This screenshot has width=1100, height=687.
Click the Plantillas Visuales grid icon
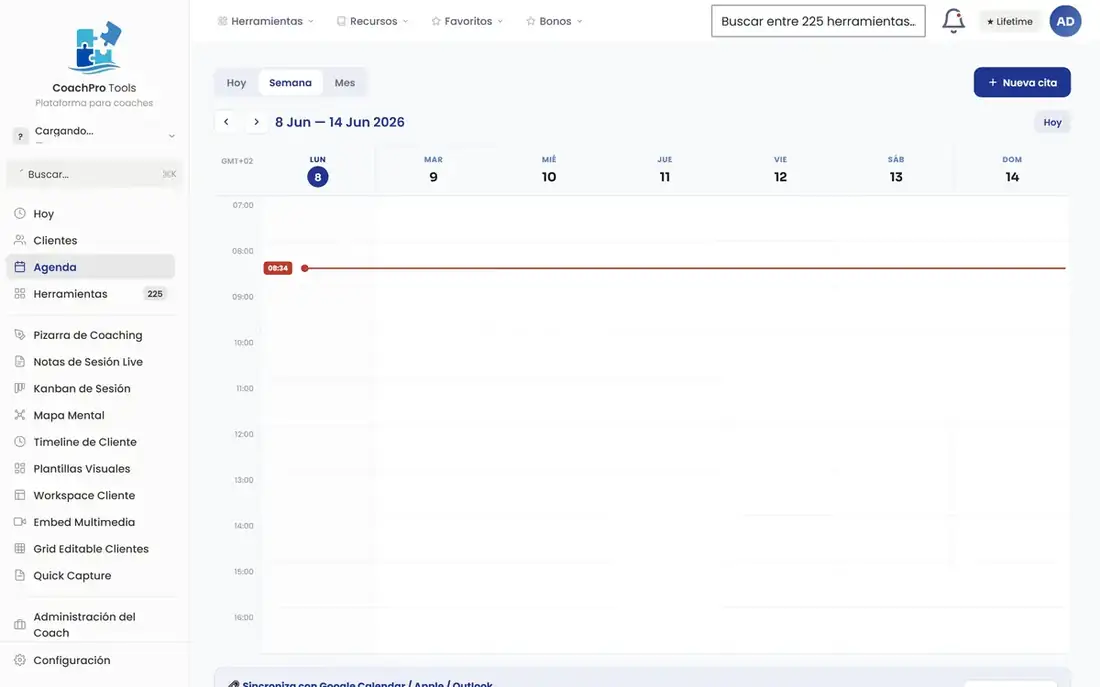click(x=20, y=468)
